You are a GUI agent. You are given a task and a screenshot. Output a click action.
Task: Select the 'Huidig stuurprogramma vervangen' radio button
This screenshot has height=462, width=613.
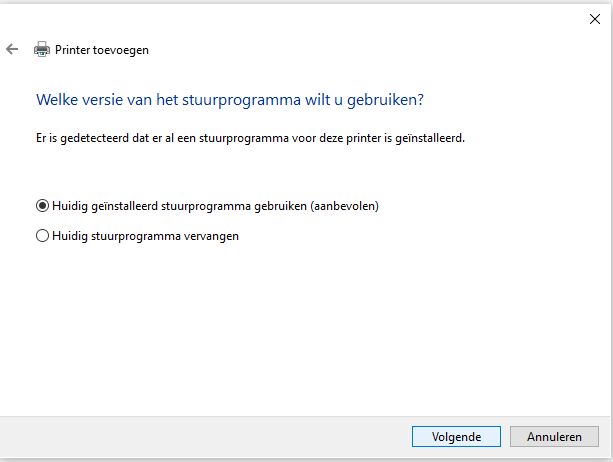click(x=42, y=236)
